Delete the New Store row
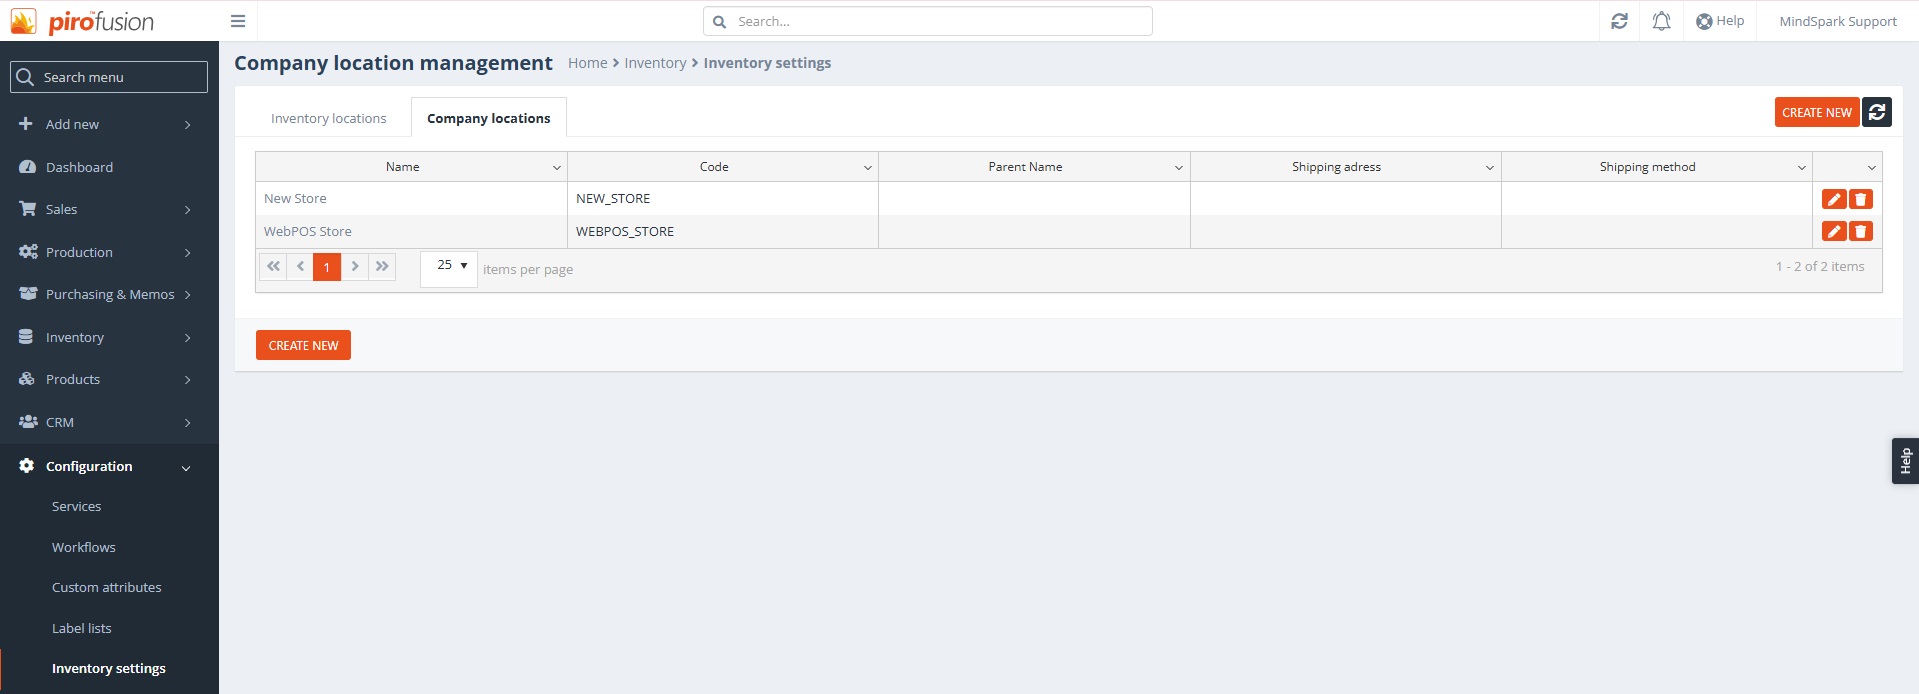 [x=1860, y=199]
